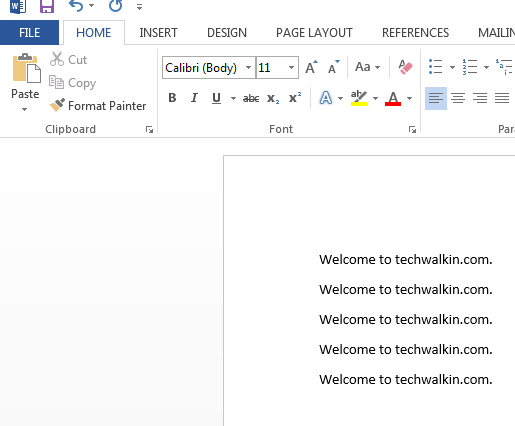Open the undo history dropdown arrow

coord(91,6)
